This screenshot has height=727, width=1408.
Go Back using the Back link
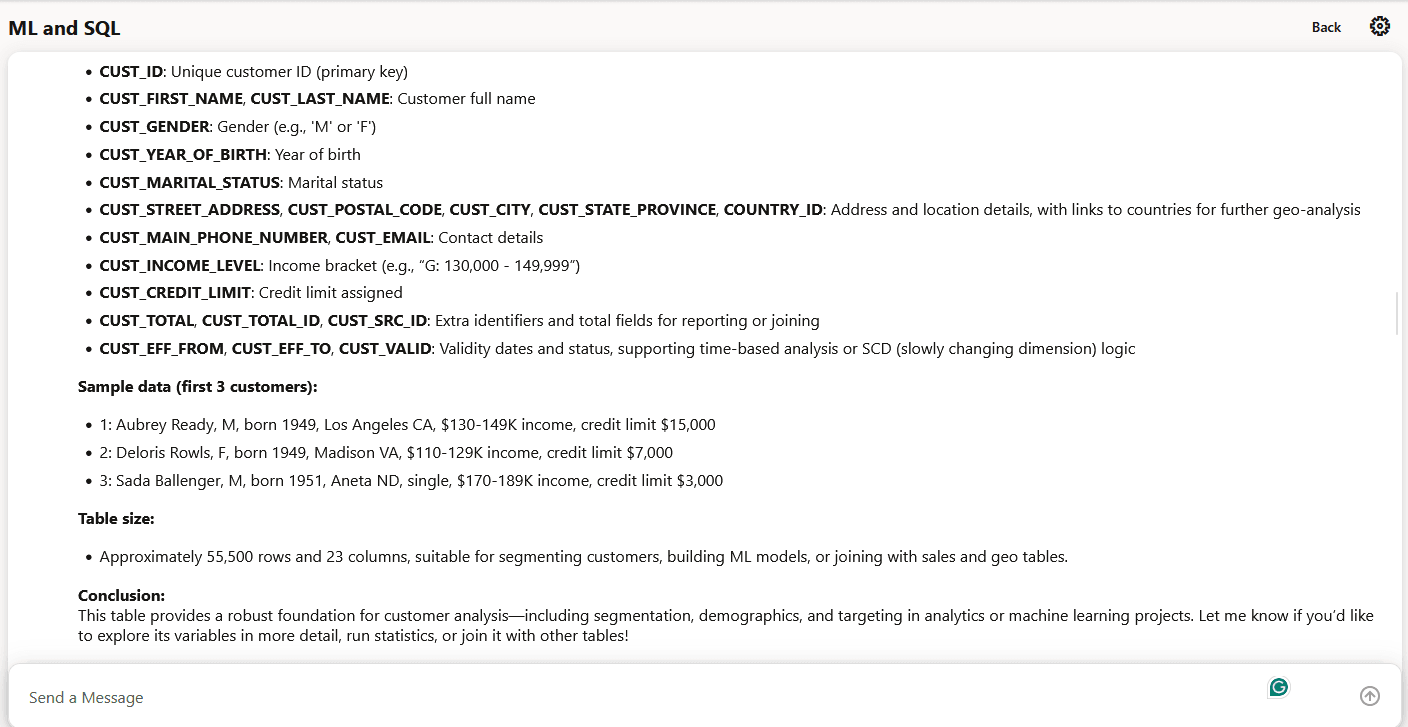[1325, 27]
